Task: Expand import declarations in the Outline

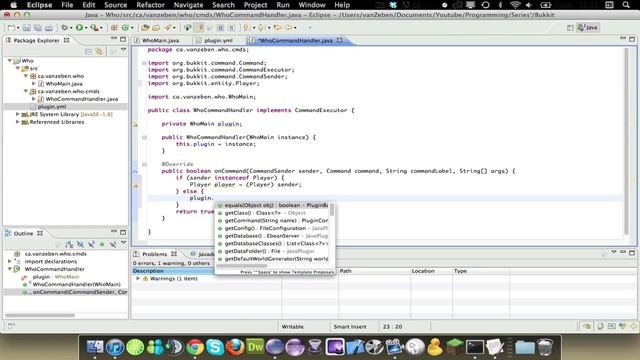Action: click(x=9, y=261)
